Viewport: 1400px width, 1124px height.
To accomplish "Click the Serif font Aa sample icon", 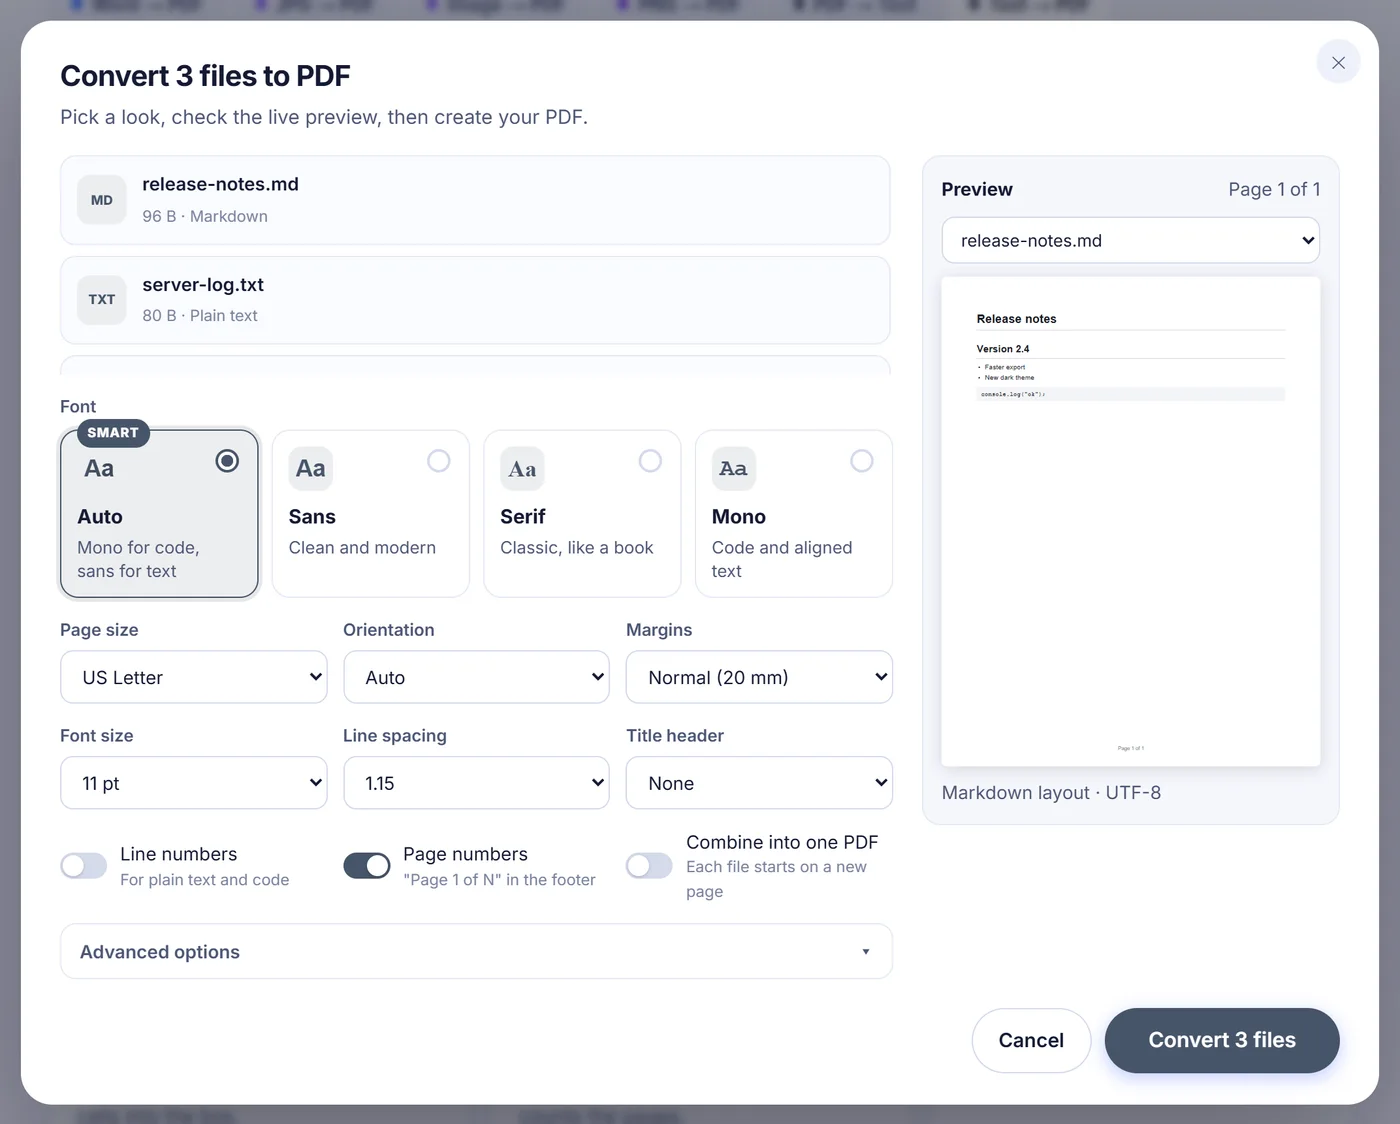I will pos(522,468).
